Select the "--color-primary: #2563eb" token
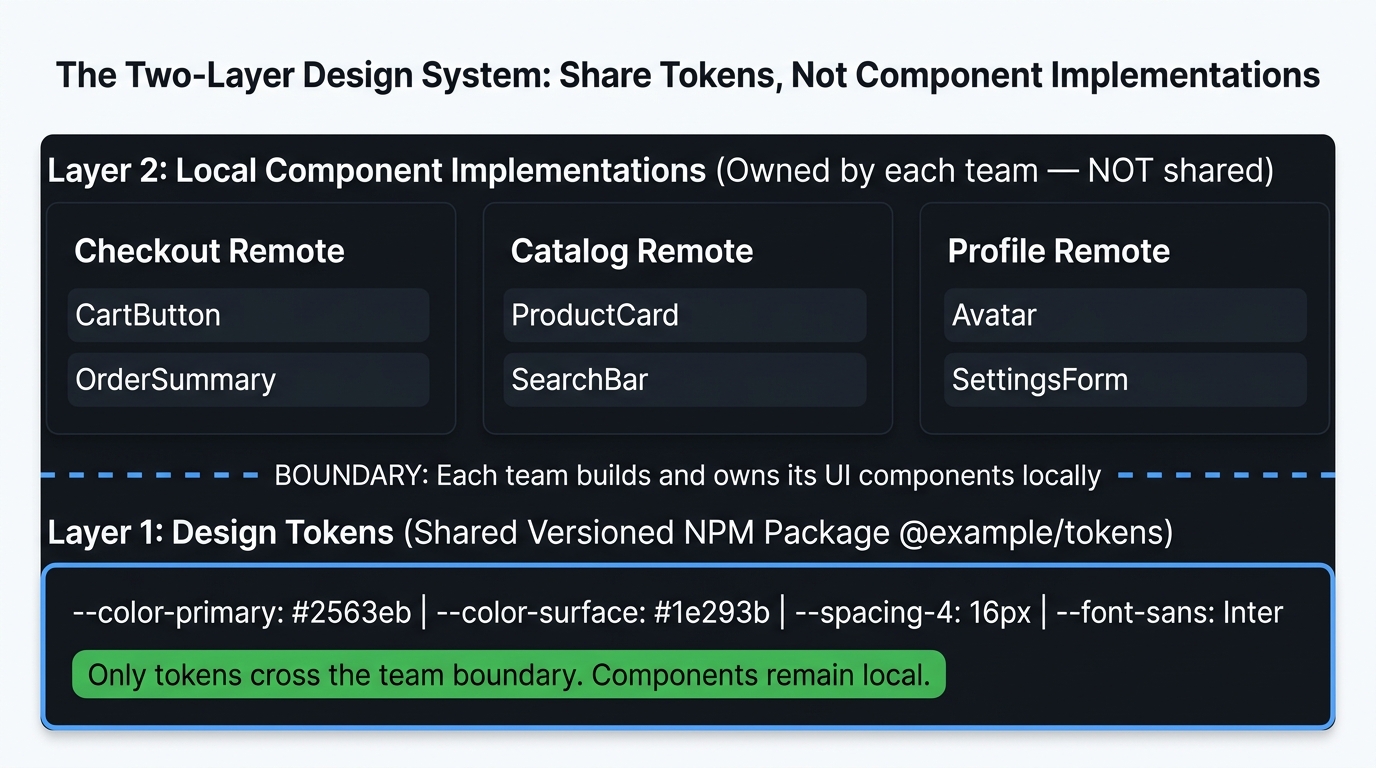The width and height of the screenshot is (1376, 768). (x=242, y=612)
